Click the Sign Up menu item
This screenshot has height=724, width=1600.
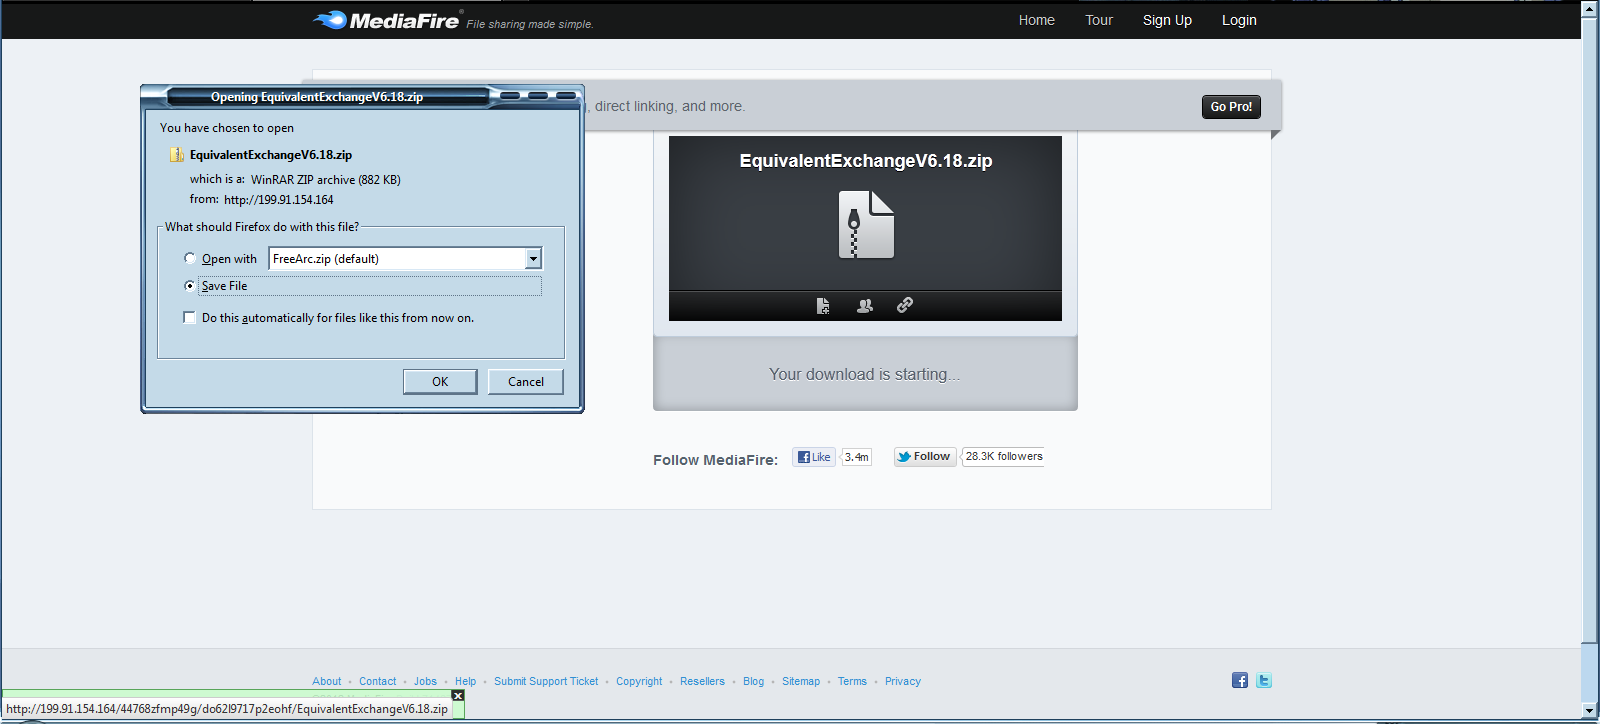click(x=1167, y=20)
